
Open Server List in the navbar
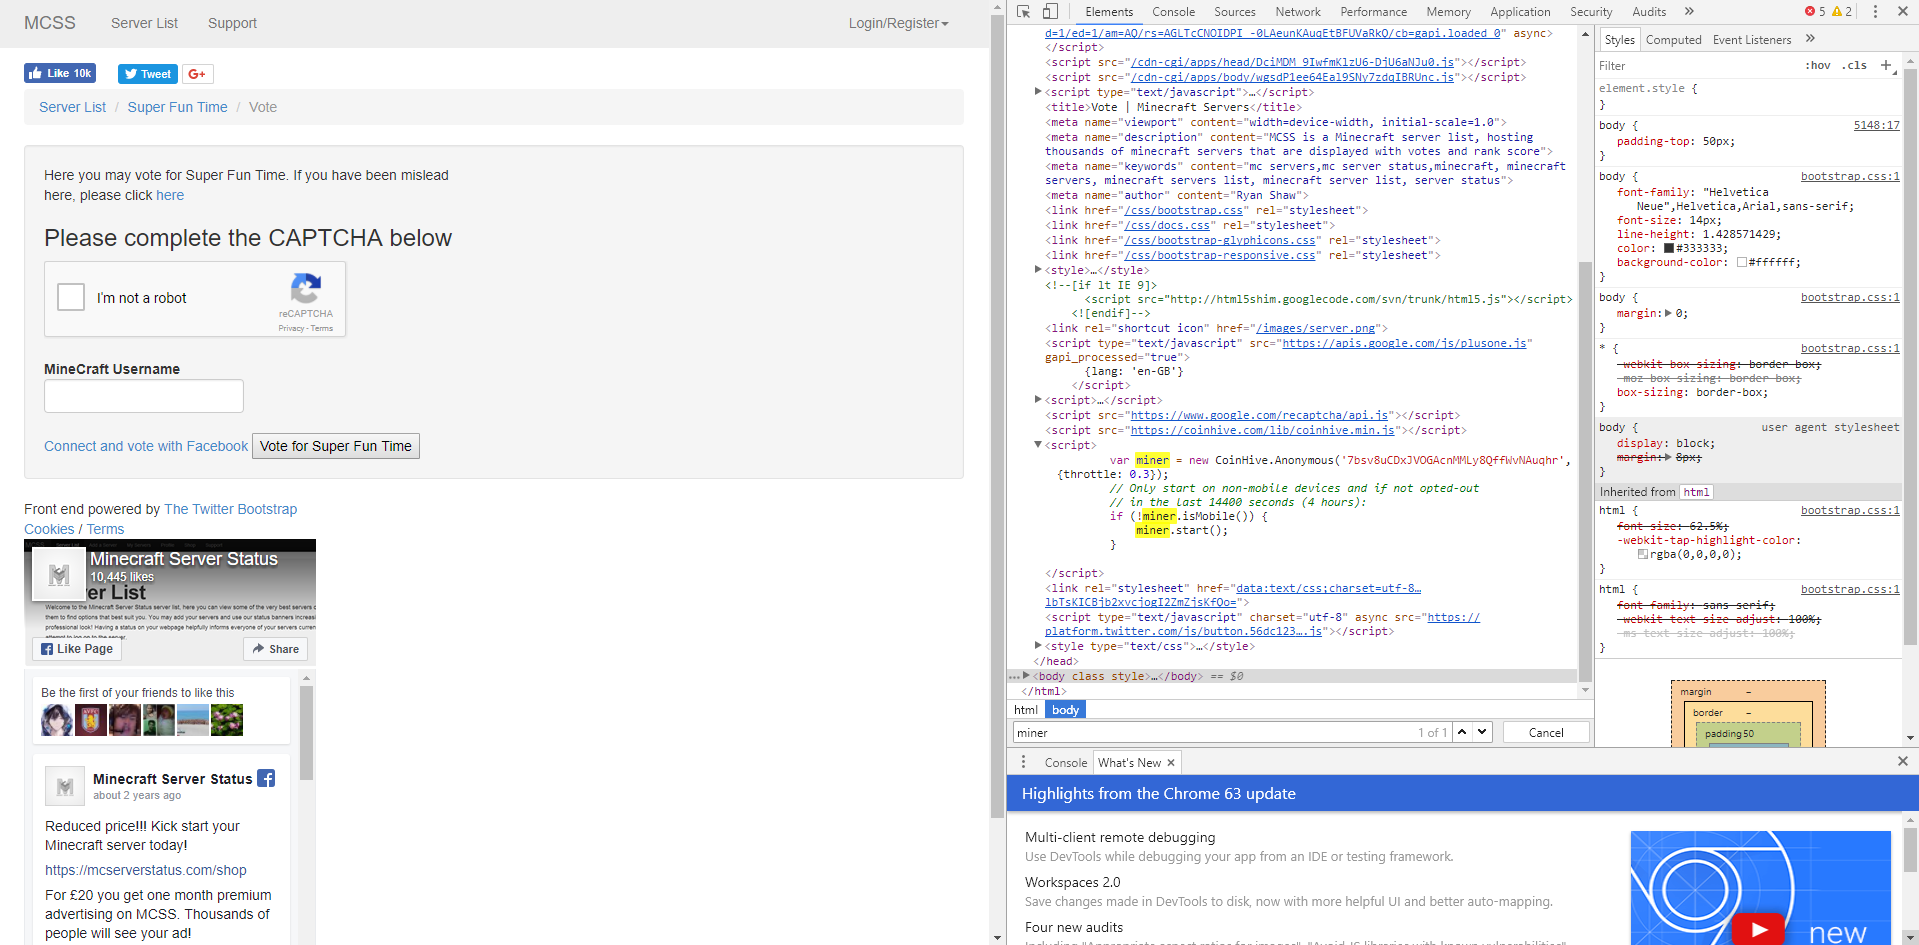[144, 23]
